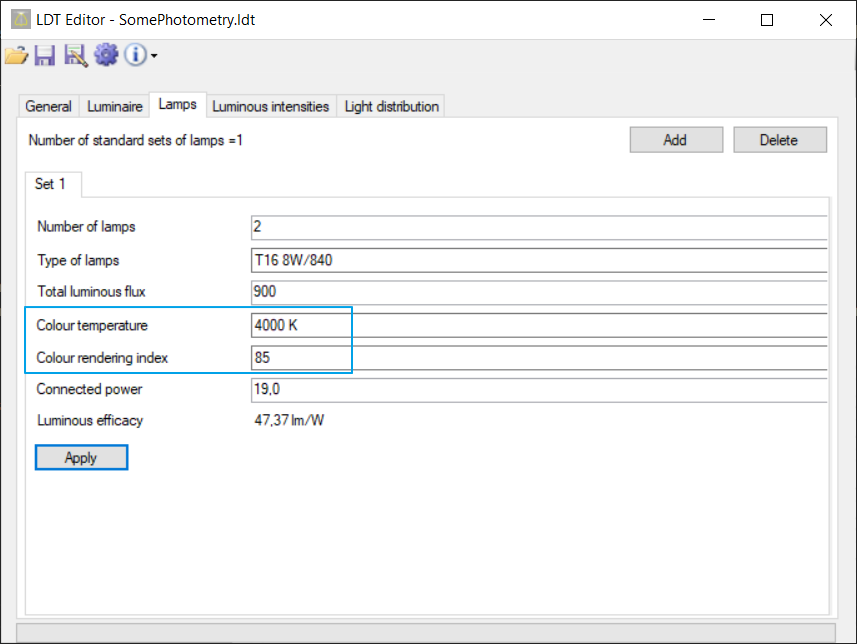Click the Colour rendering index field
Screen dimensions: 857x644
(x=300, y=356)
